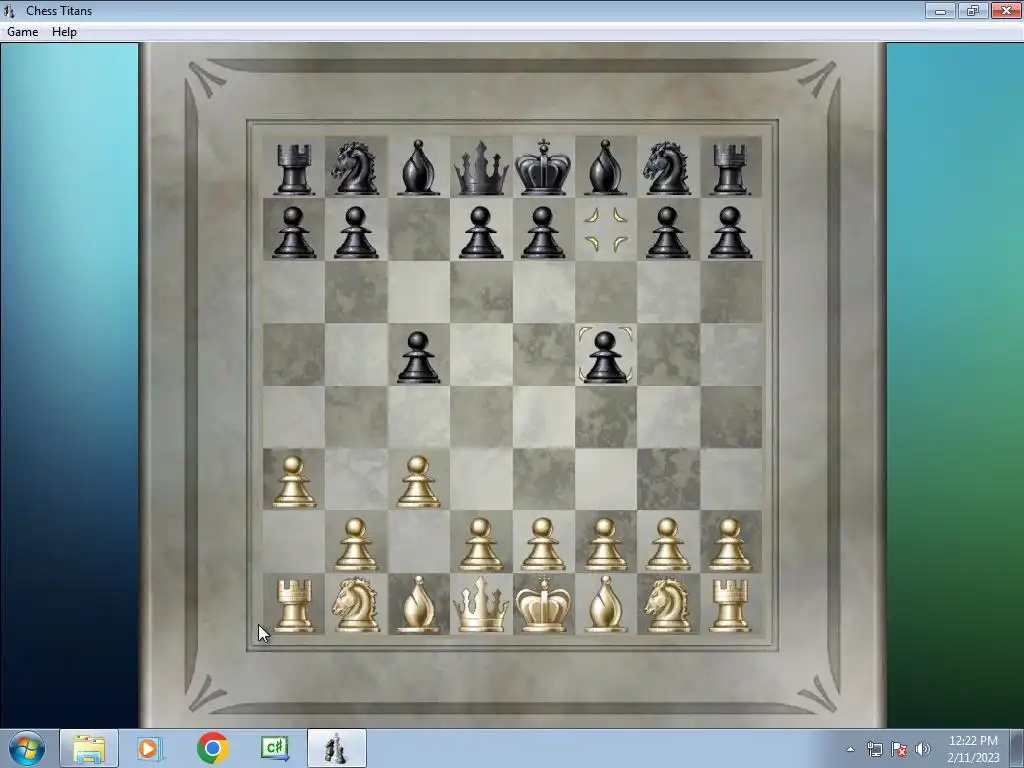Restore down the Chess Titans window
The height and width of the screenshot is (768, 1024).
coord(973,10)
